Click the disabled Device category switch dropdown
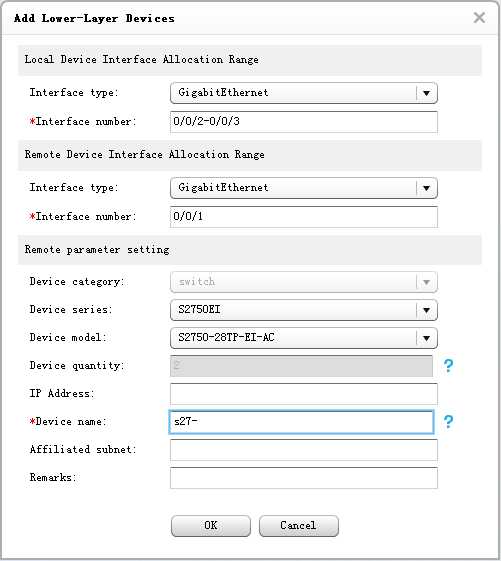Image resolution: width=501 pixels, height=561 pixels. tap(303, 282)
